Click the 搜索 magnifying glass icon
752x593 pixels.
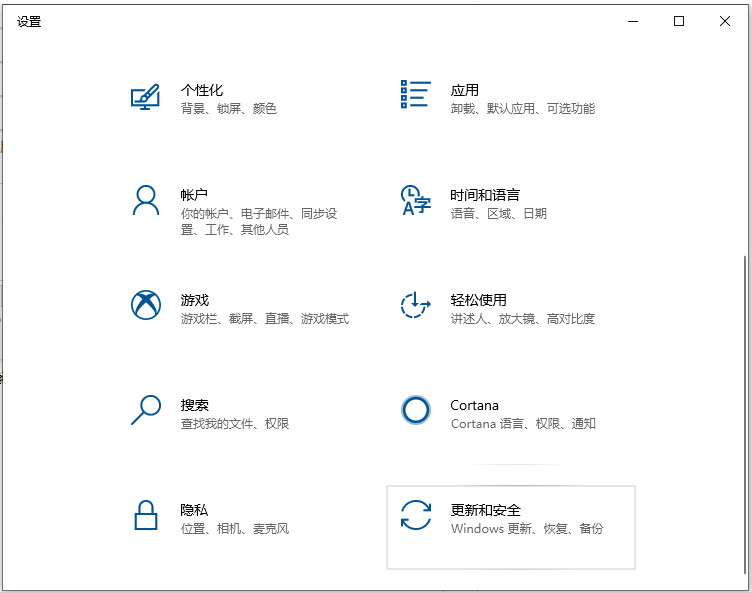pos(146,410)
